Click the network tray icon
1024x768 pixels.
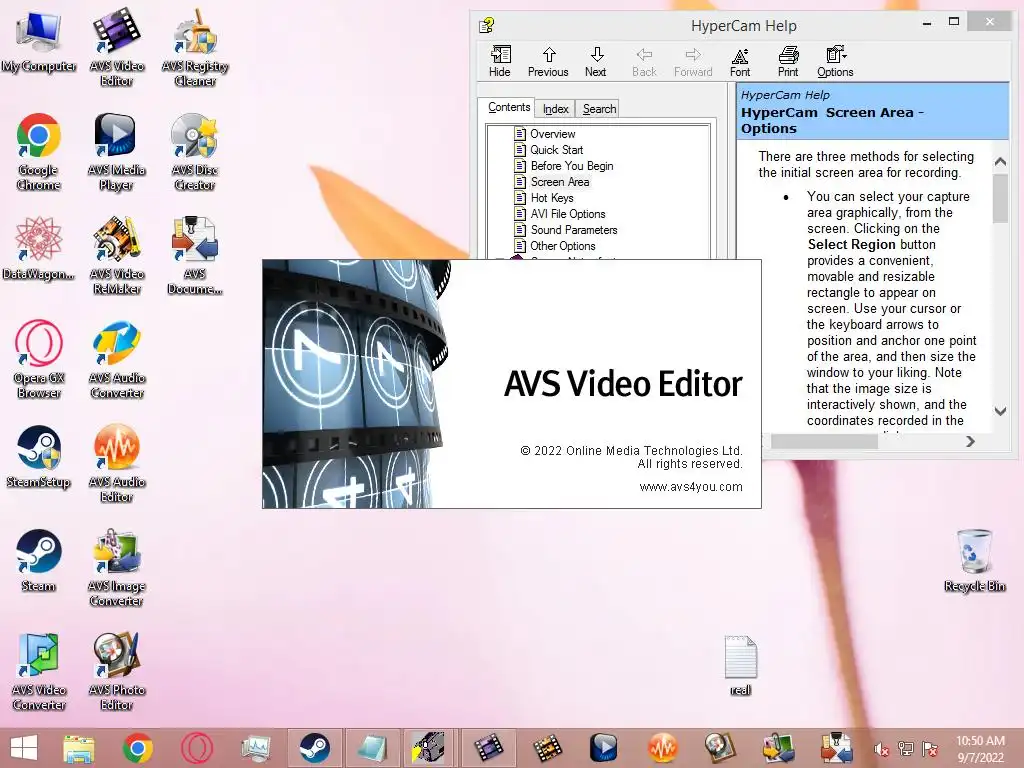pyautogui.click(x=905, y=749)
